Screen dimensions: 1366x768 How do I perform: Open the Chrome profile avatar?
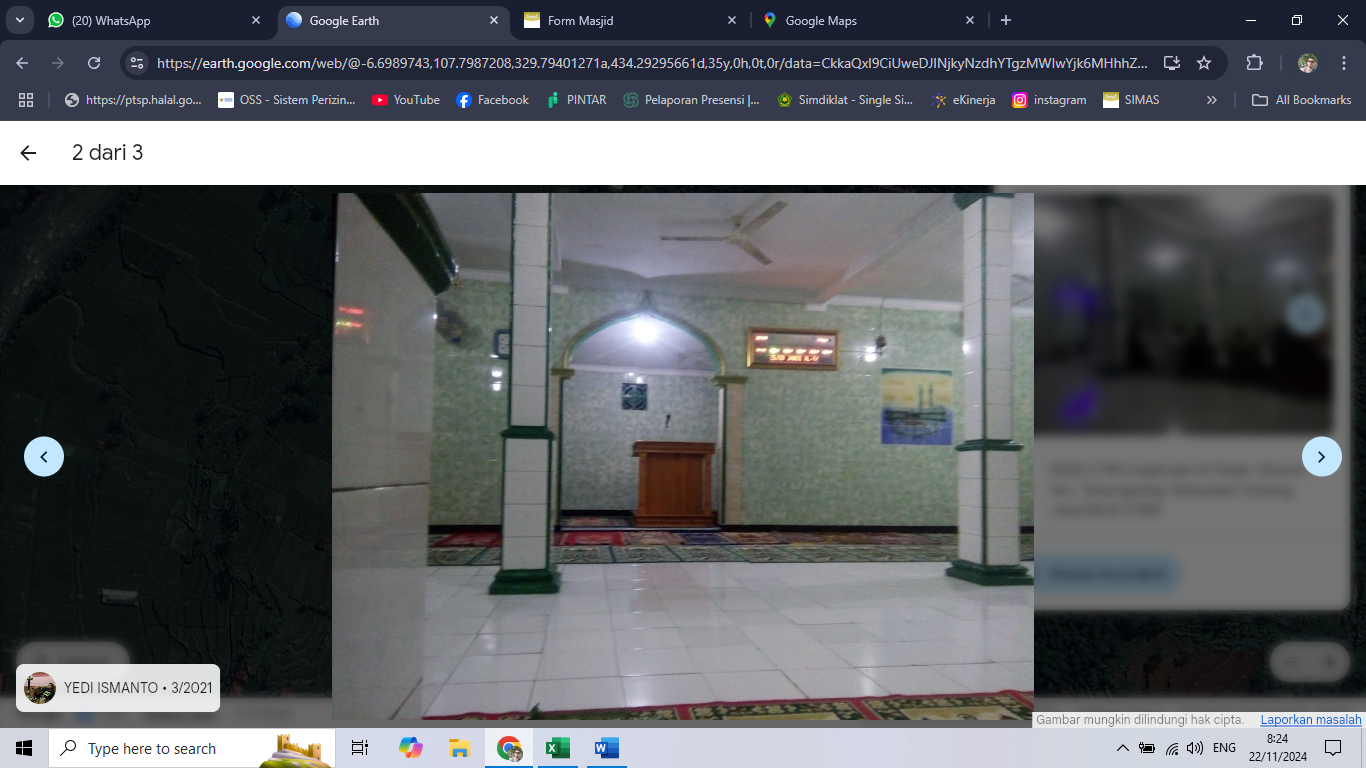tap(1308, 63)
